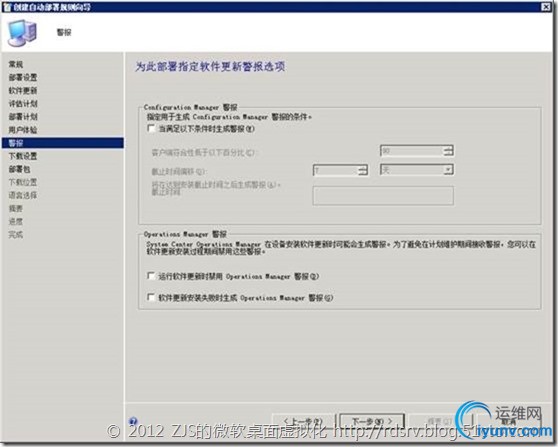
Task: Click the 'Operations Manager 警报' group label
Action: point(185,234)
